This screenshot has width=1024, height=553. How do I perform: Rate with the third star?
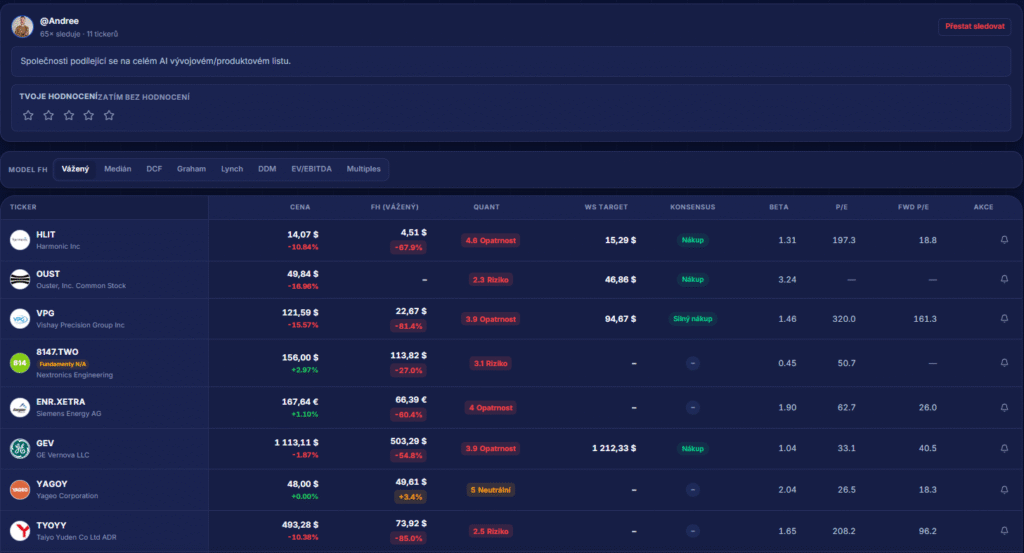click(69, 116)
